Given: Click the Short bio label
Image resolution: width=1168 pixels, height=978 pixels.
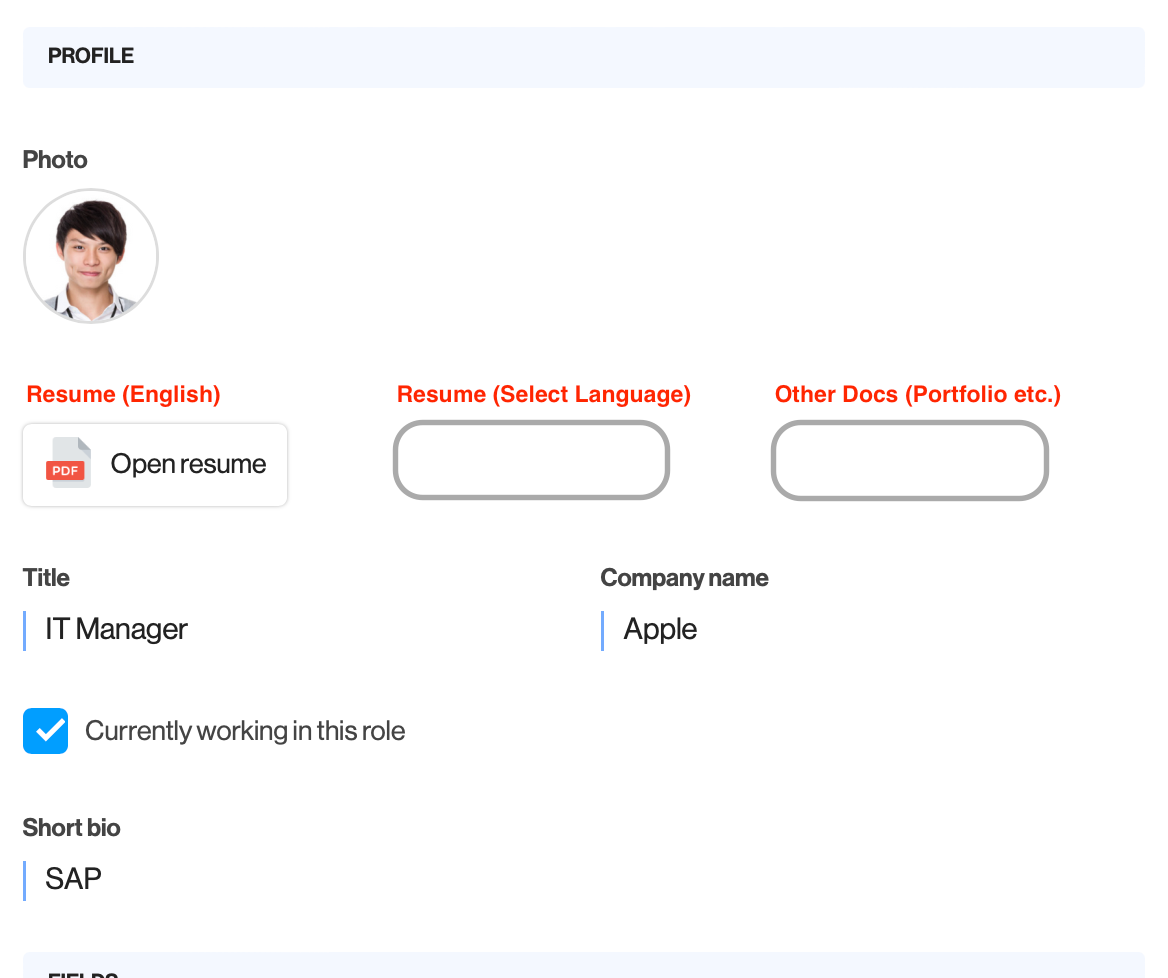Looking at the screenshot, I should (x=72, y=828).
